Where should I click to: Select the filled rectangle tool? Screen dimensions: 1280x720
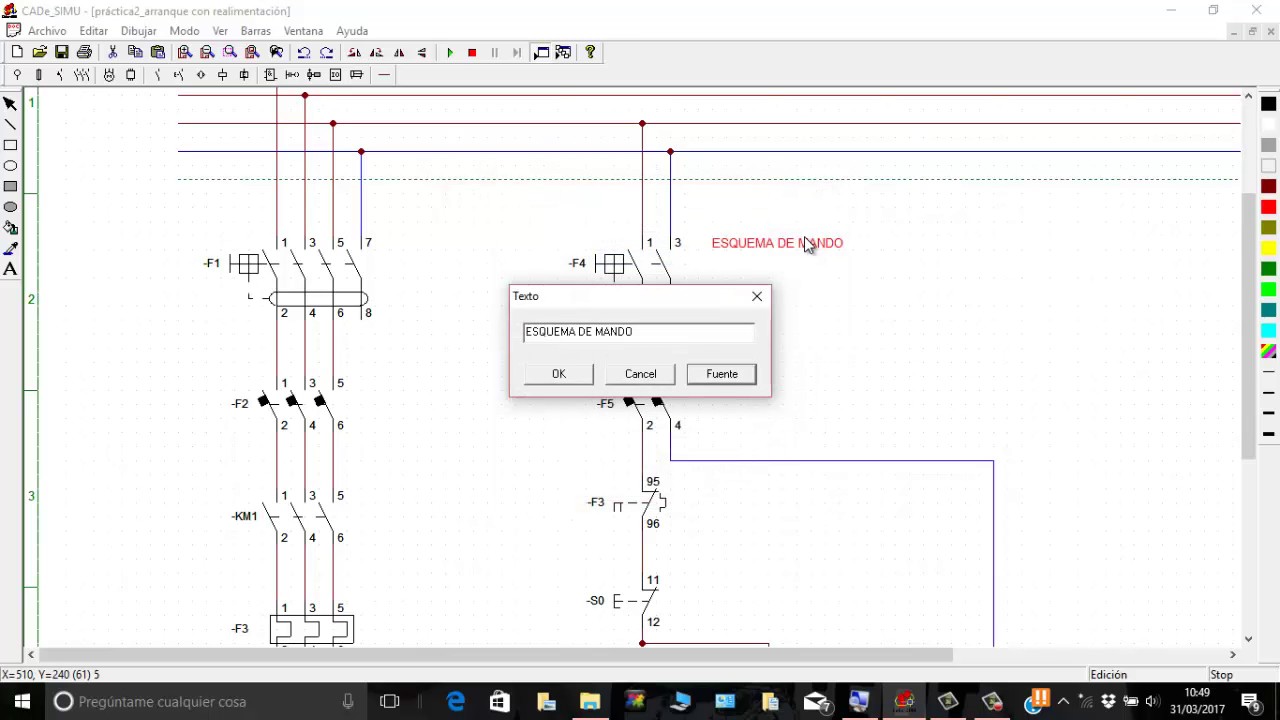pyautogui.click(x=11, y=186)
